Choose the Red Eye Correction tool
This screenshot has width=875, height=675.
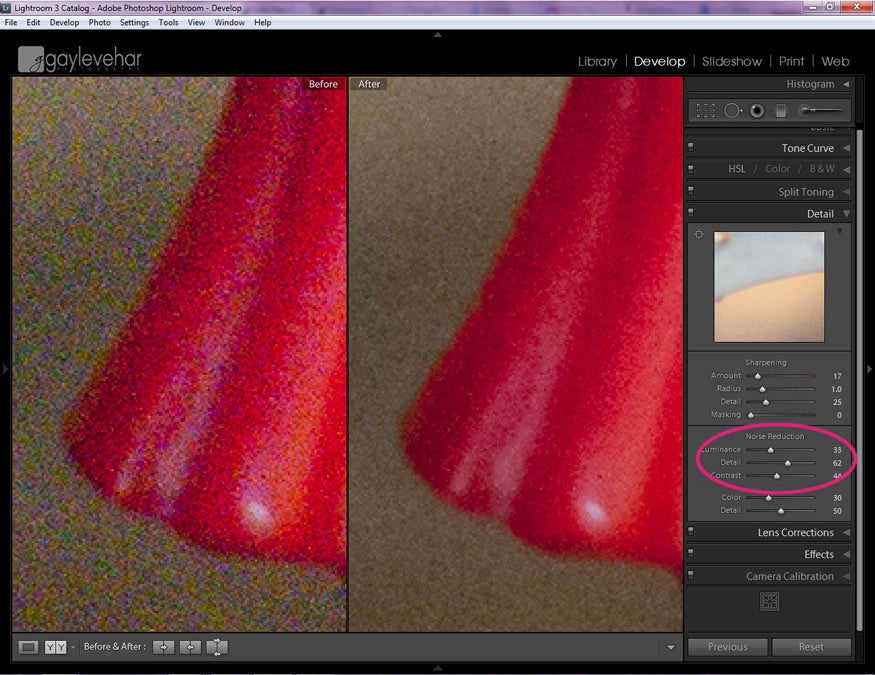click(757, 111)
